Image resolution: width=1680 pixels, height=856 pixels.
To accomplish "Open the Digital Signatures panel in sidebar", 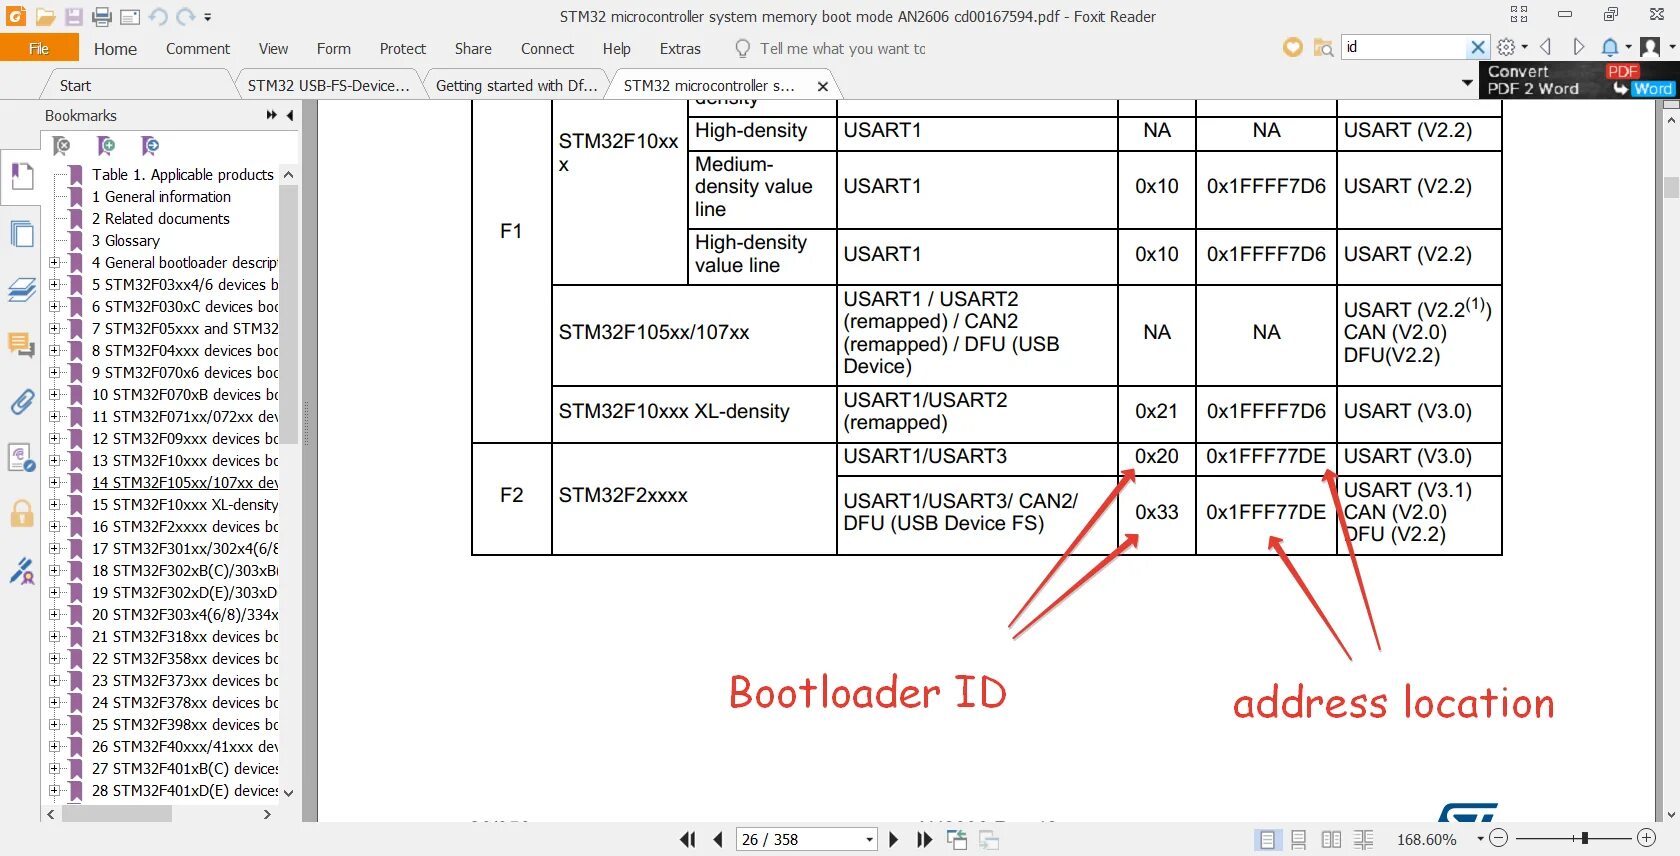I will (21, 570).
